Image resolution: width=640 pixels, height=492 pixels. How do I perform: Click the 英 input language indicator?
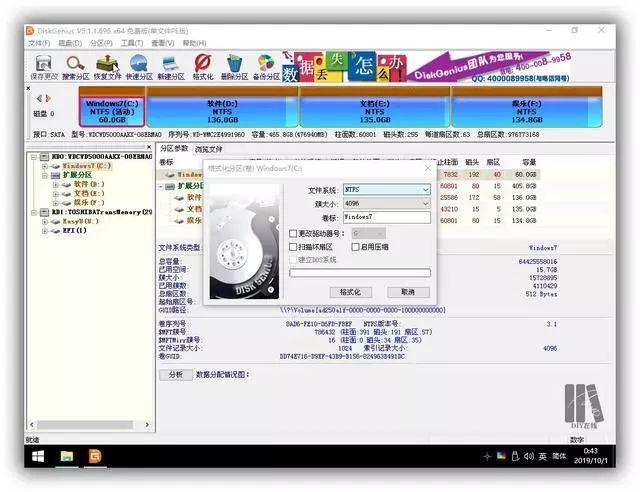[542, 456]
